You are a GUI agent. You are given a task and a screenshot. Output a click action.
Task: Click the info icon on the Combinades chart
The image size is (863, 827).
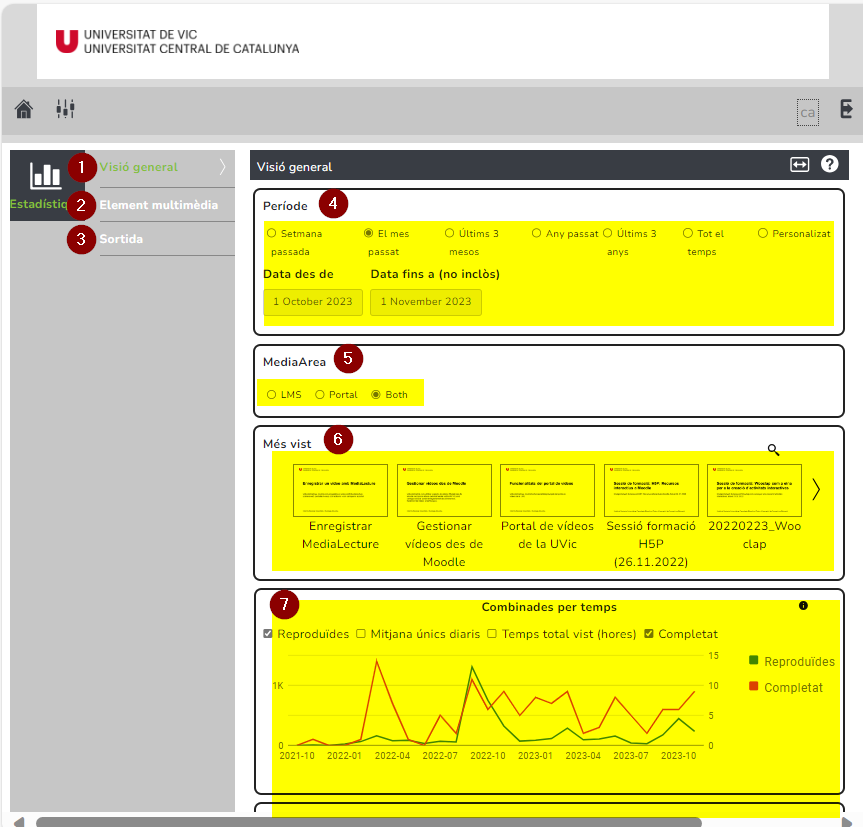pyautogui.click(x=804, y=606)
